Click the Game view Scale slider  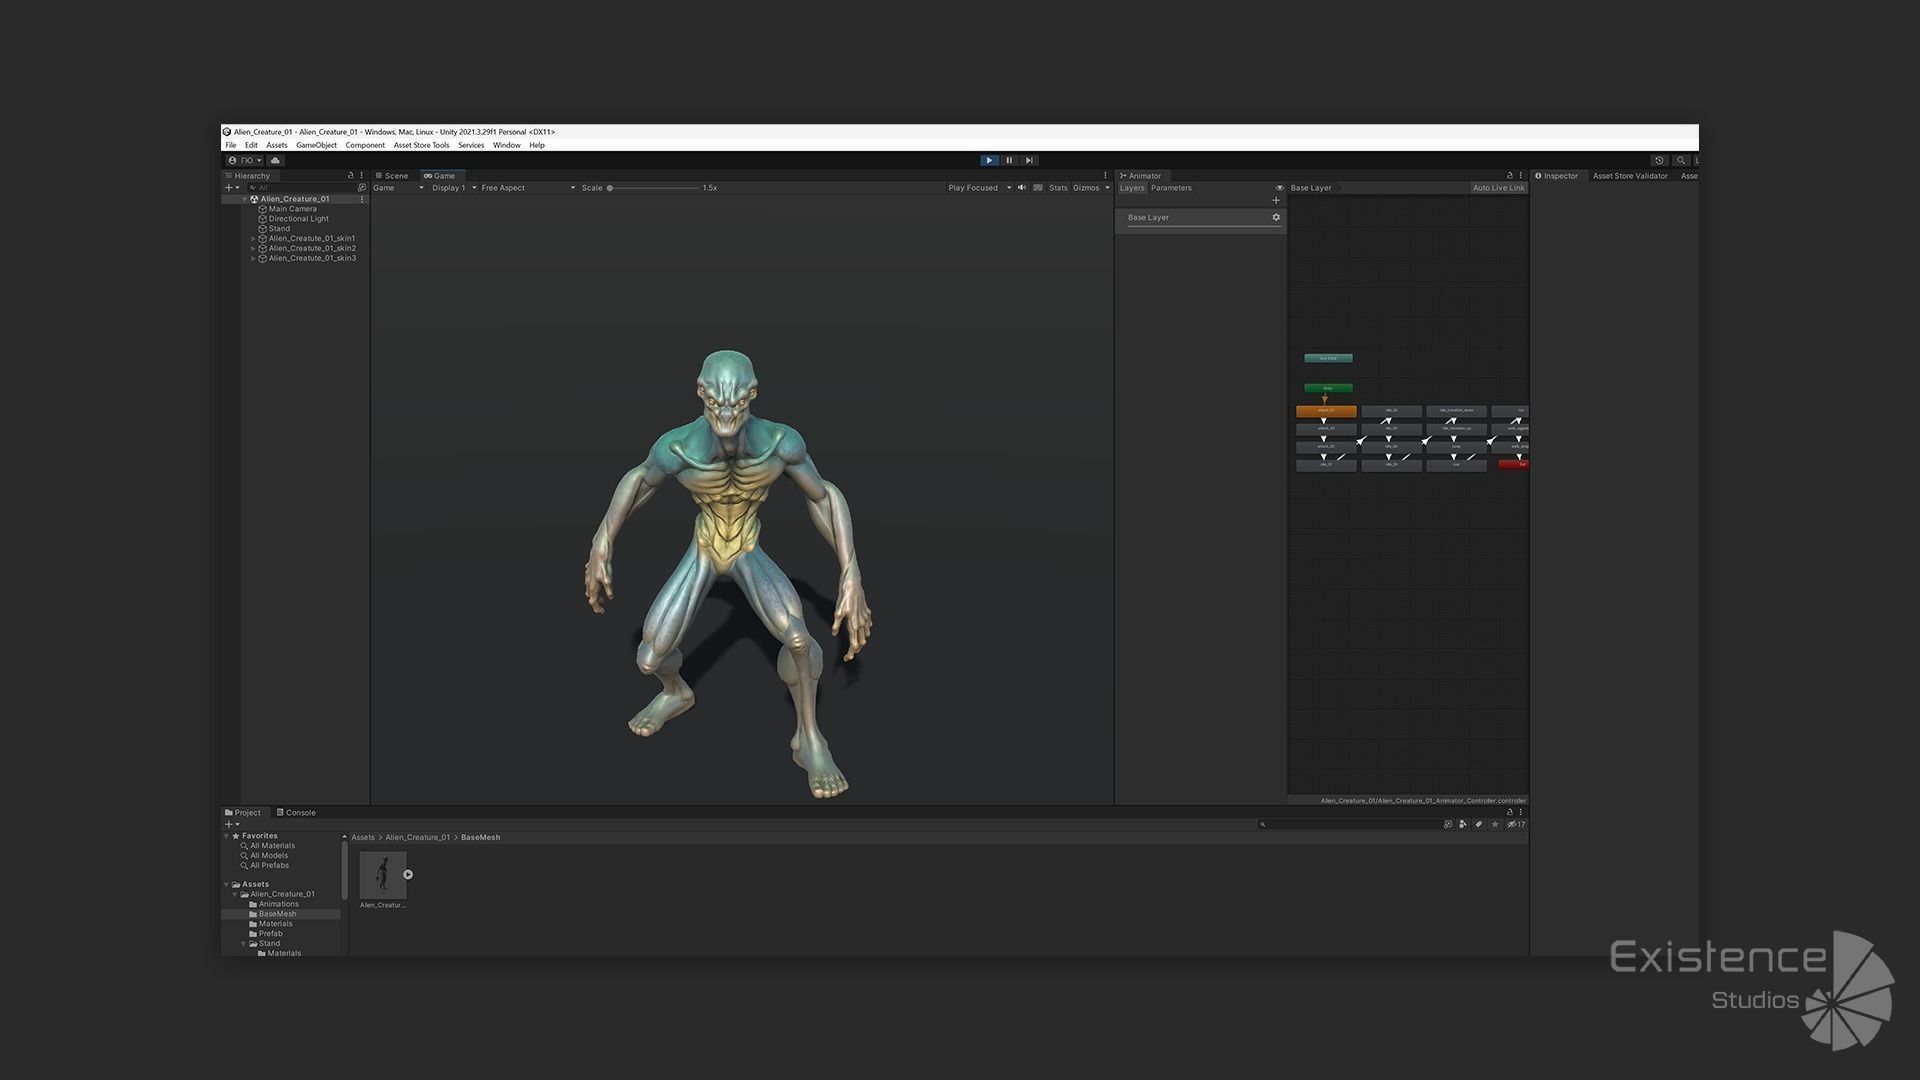point(654,188)
